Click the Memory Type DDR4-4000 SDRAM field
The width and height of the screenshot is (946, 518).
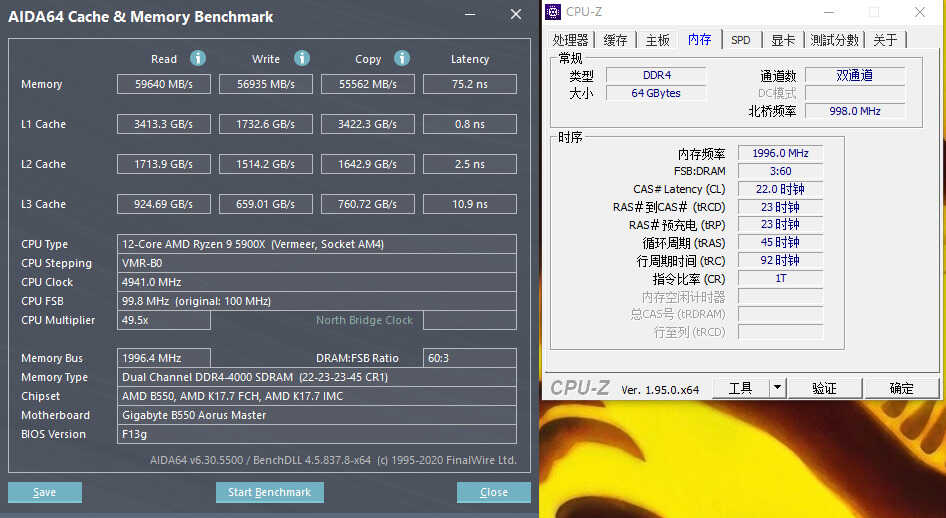317,377
